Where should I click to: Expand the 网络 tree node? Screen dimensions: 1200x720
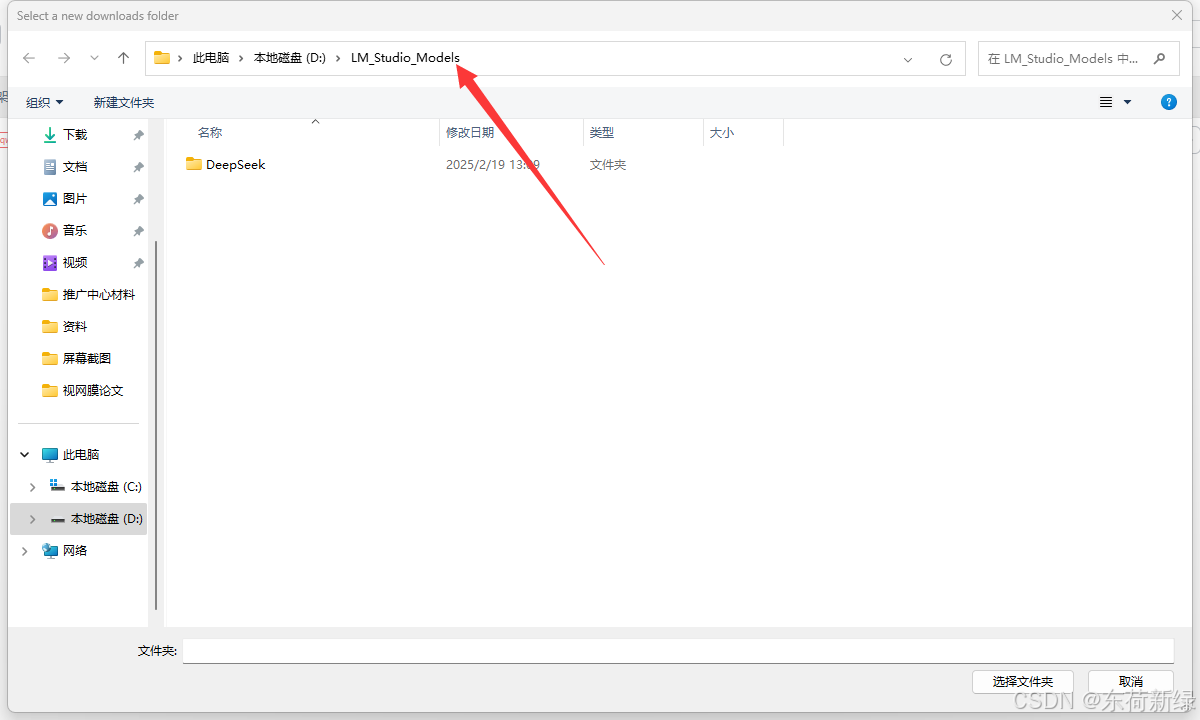coord(25,550)
